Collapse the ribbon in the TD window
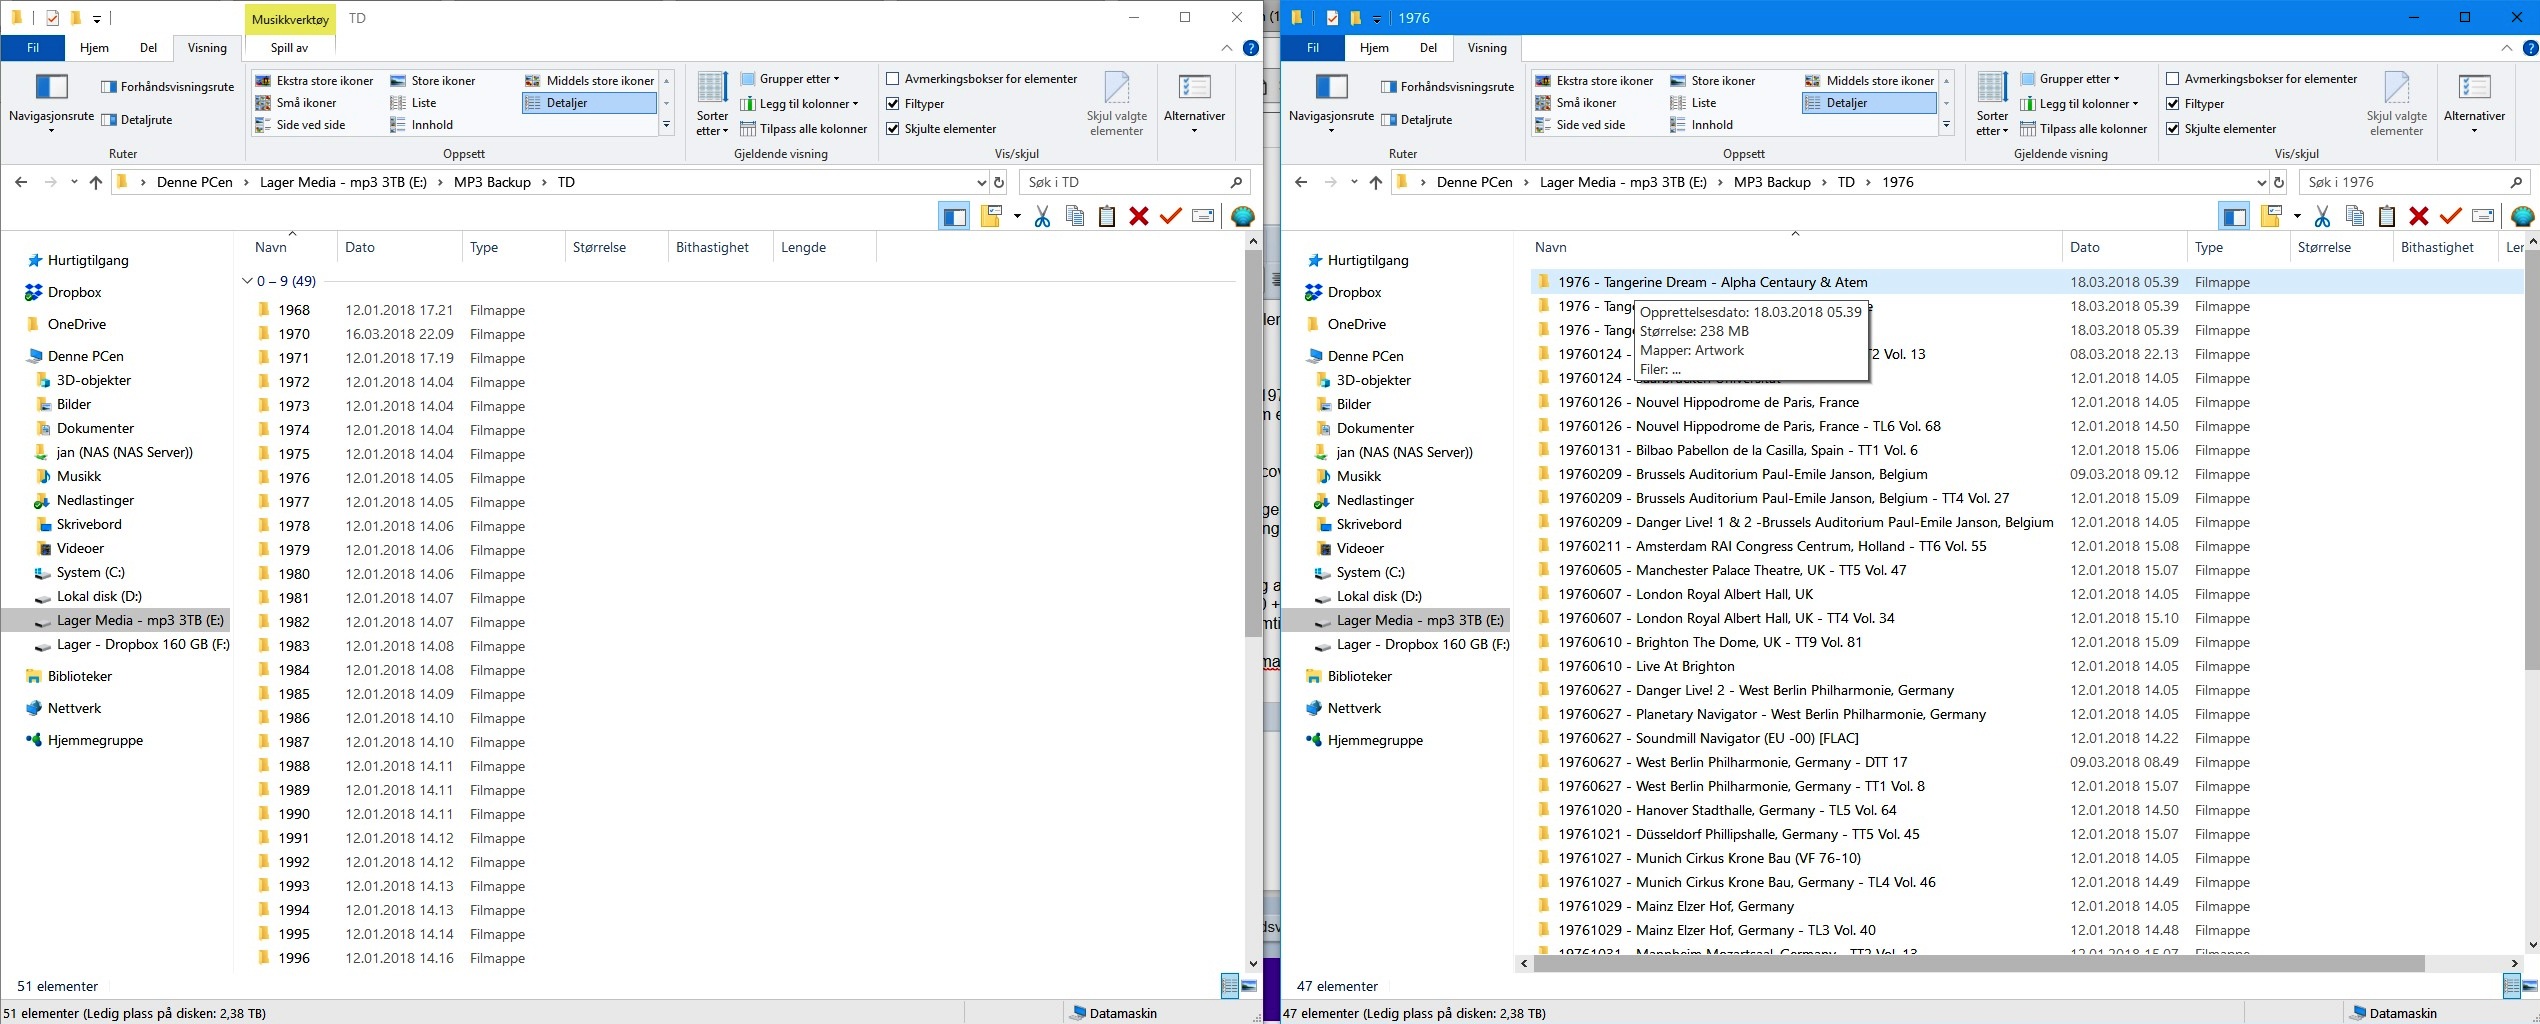Screen dimensions: 2540x1024 [x=1226, y=48]
